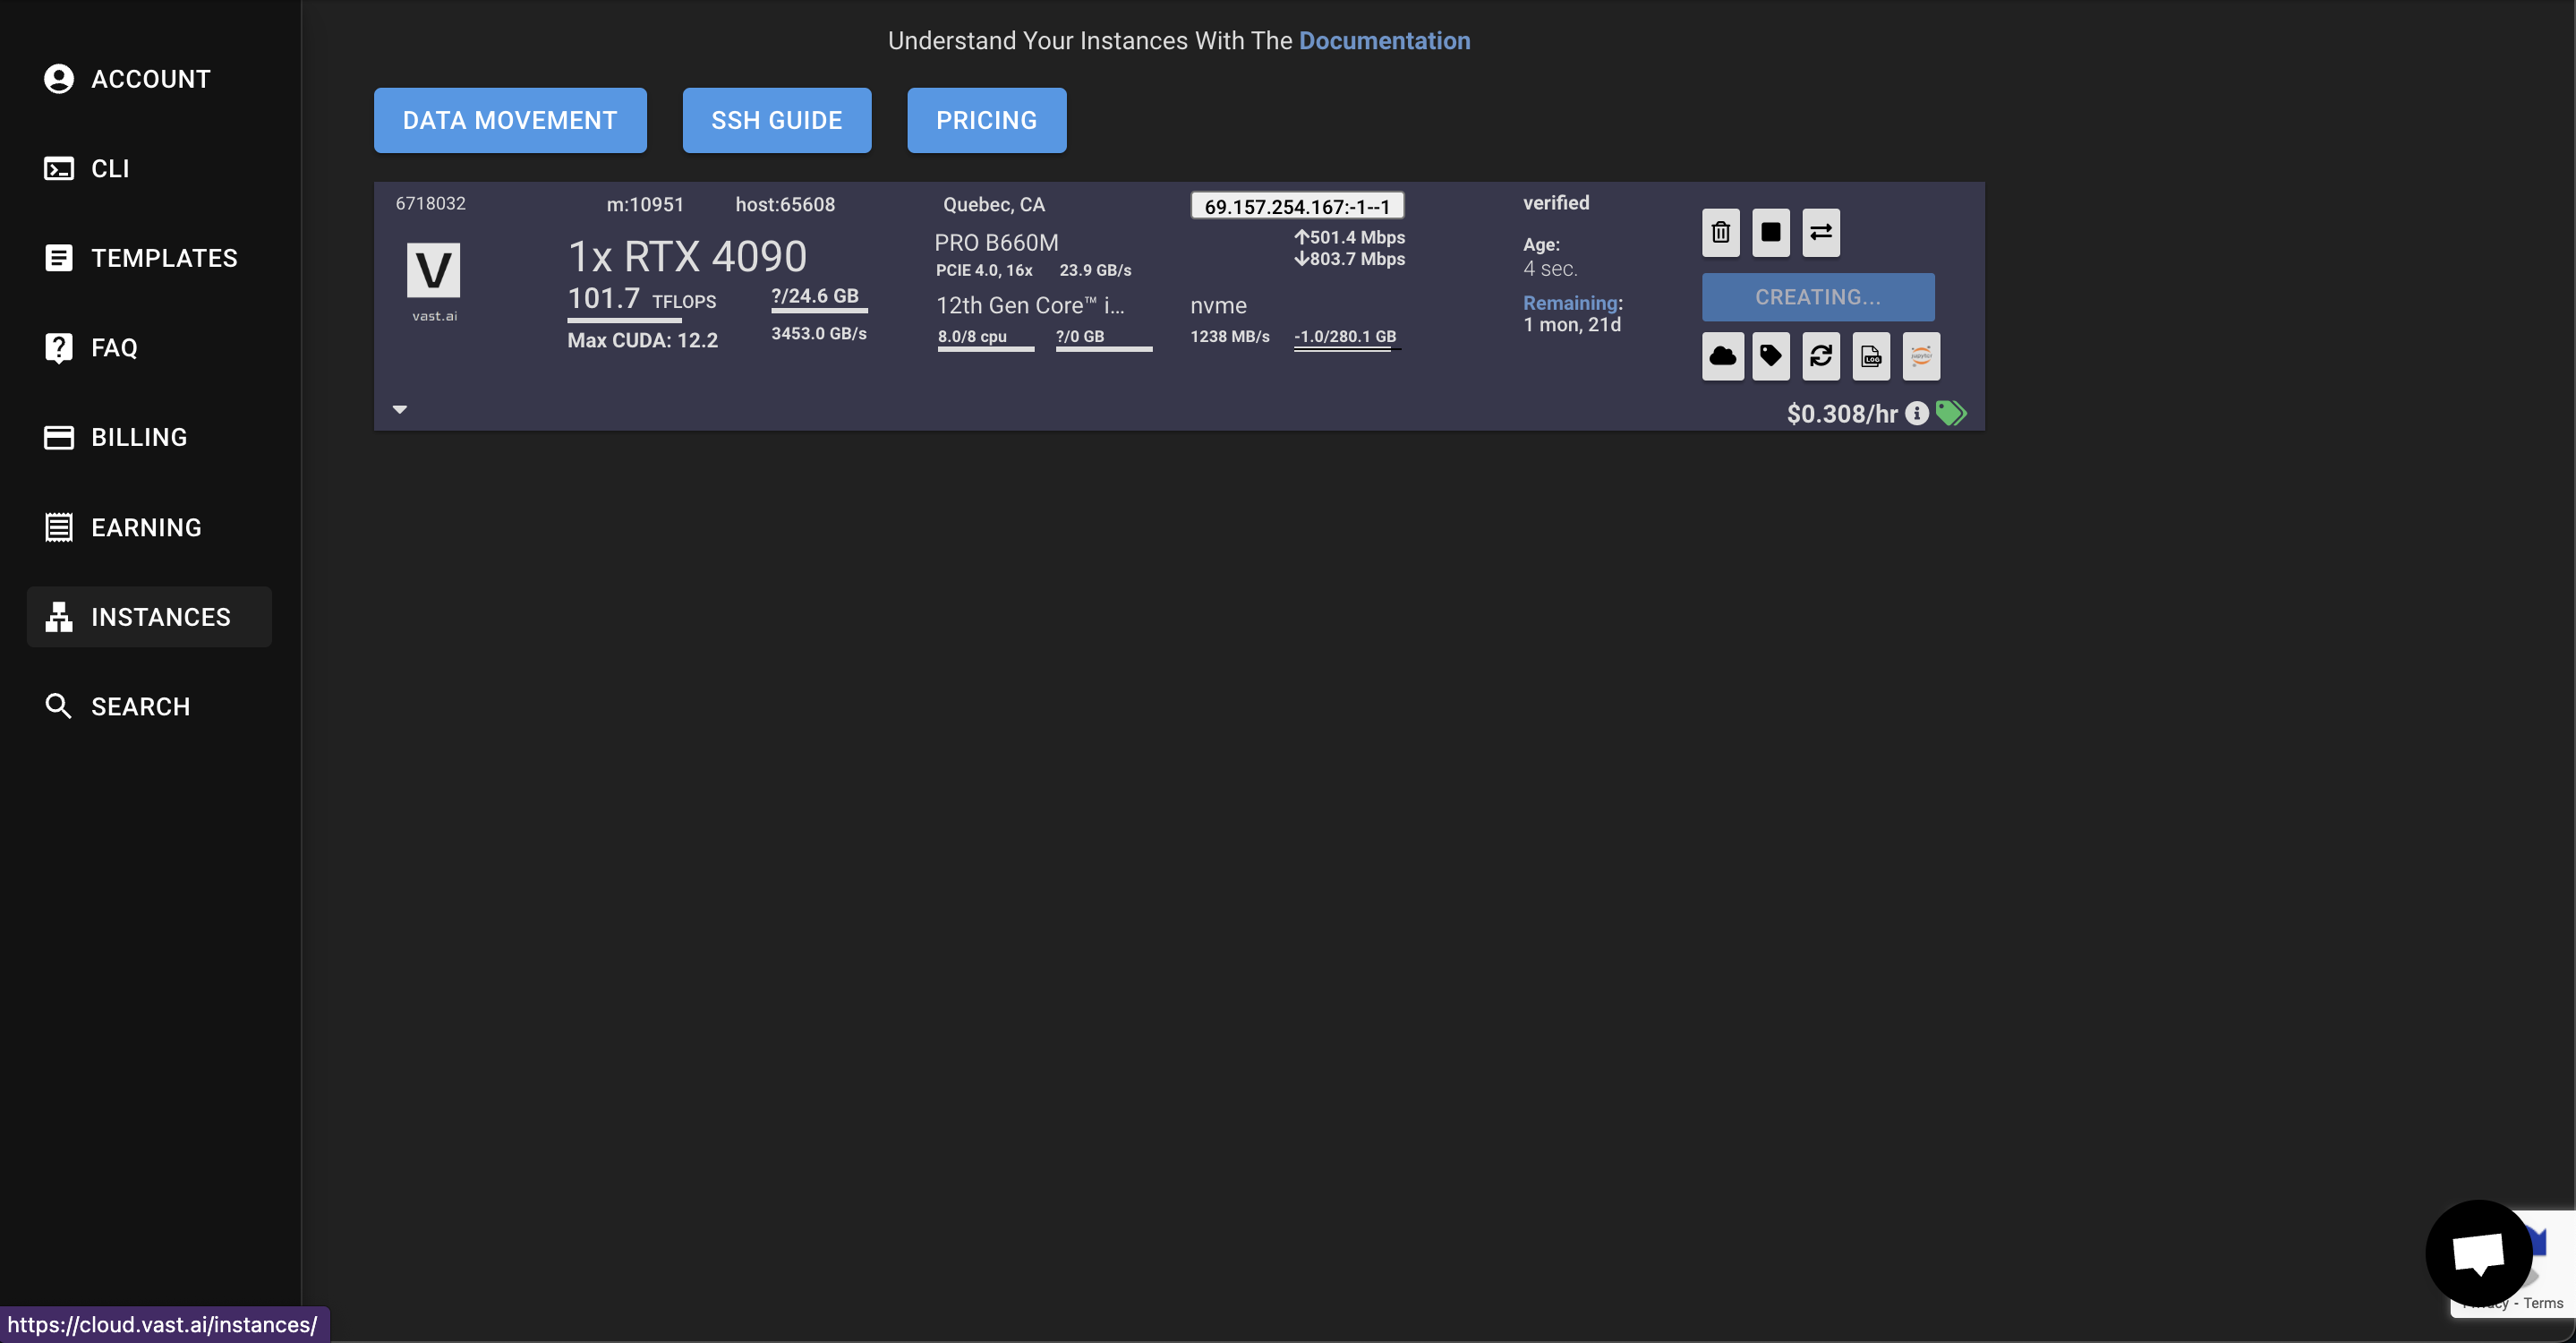Click the DATA MOVEMENT button
The image size is (2576, 1343).
(x=510, y=120)
